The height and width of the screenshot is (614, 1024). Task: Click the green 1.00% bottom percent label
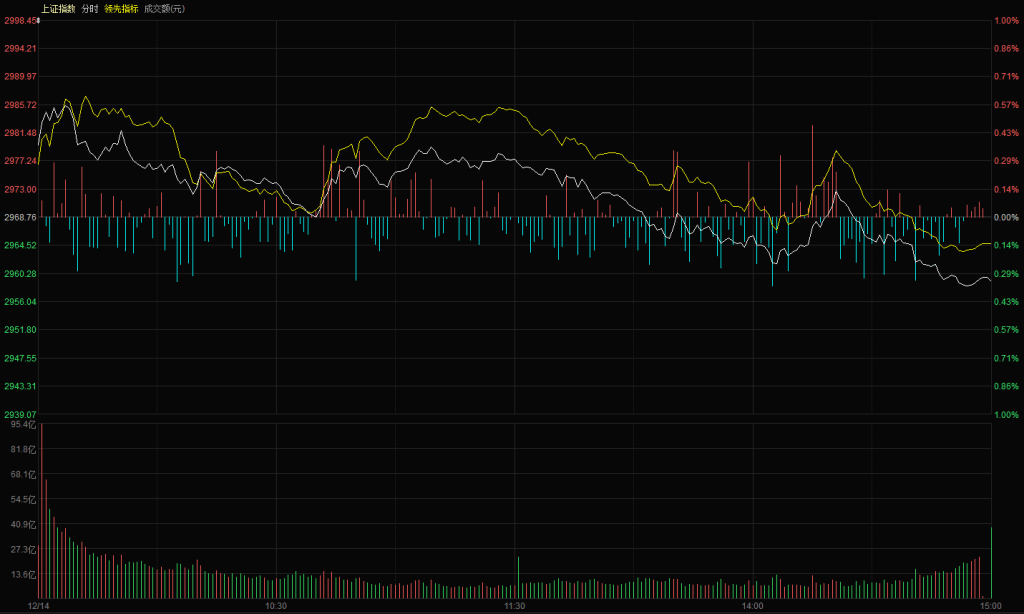[x=1006, y=415]
